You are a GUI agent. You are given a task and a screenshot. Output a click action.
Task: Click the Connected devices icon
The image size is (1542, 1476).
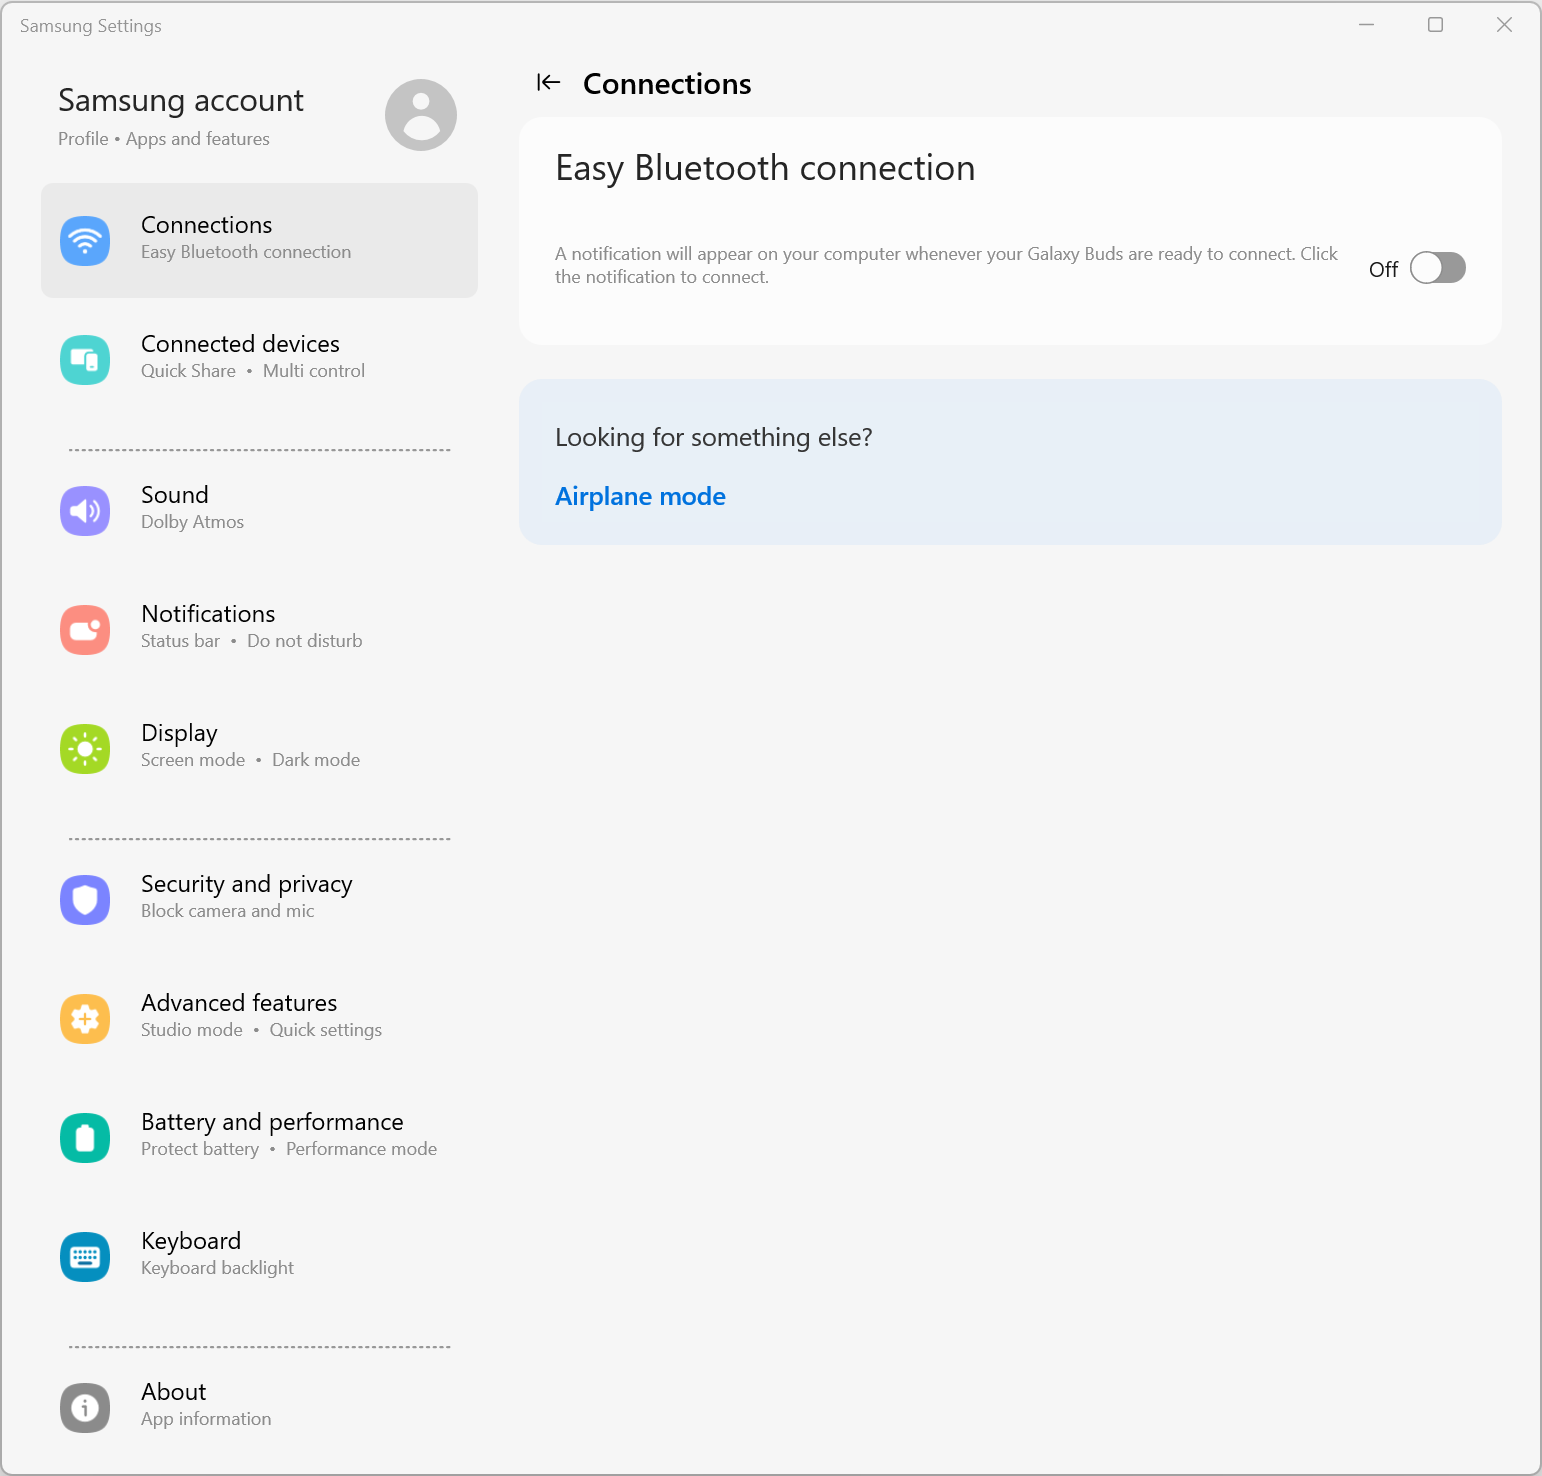(85, 360)
